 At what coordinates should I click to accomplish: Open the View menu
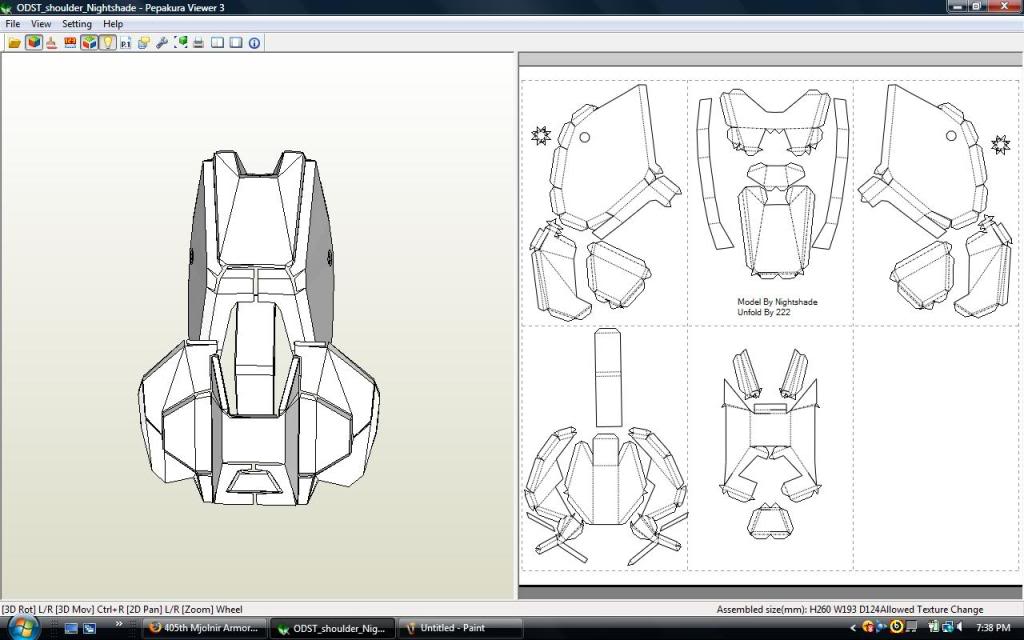40,24
